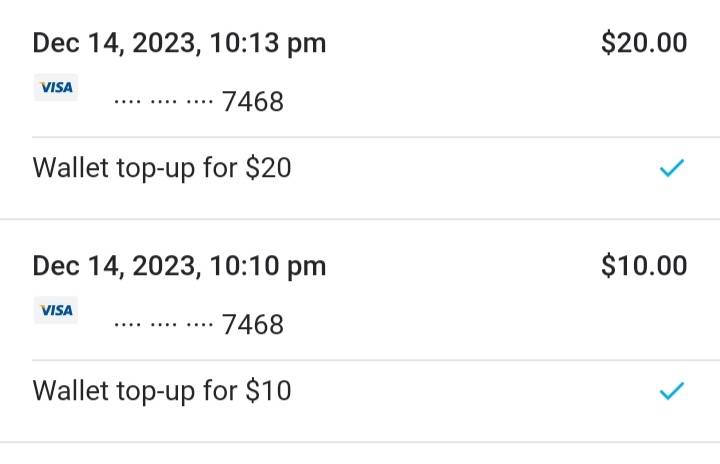Tap the masked card dots in $20.00 transaction
Screen dimensions: 720x464
point(164,102)
